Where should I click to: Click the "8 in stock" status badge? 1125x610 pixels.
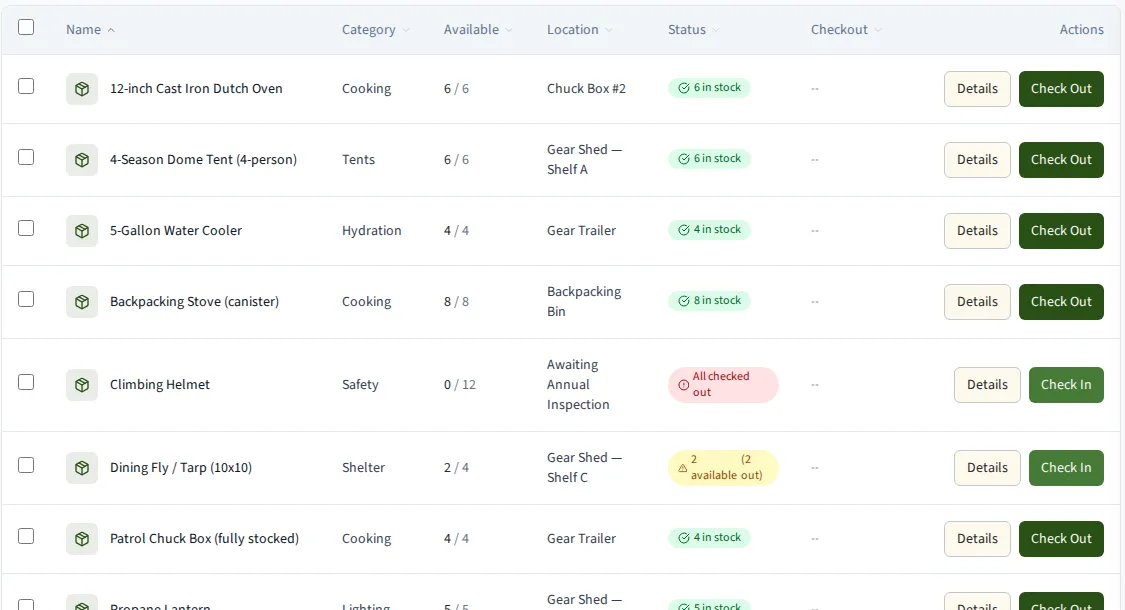coord(709,301)
